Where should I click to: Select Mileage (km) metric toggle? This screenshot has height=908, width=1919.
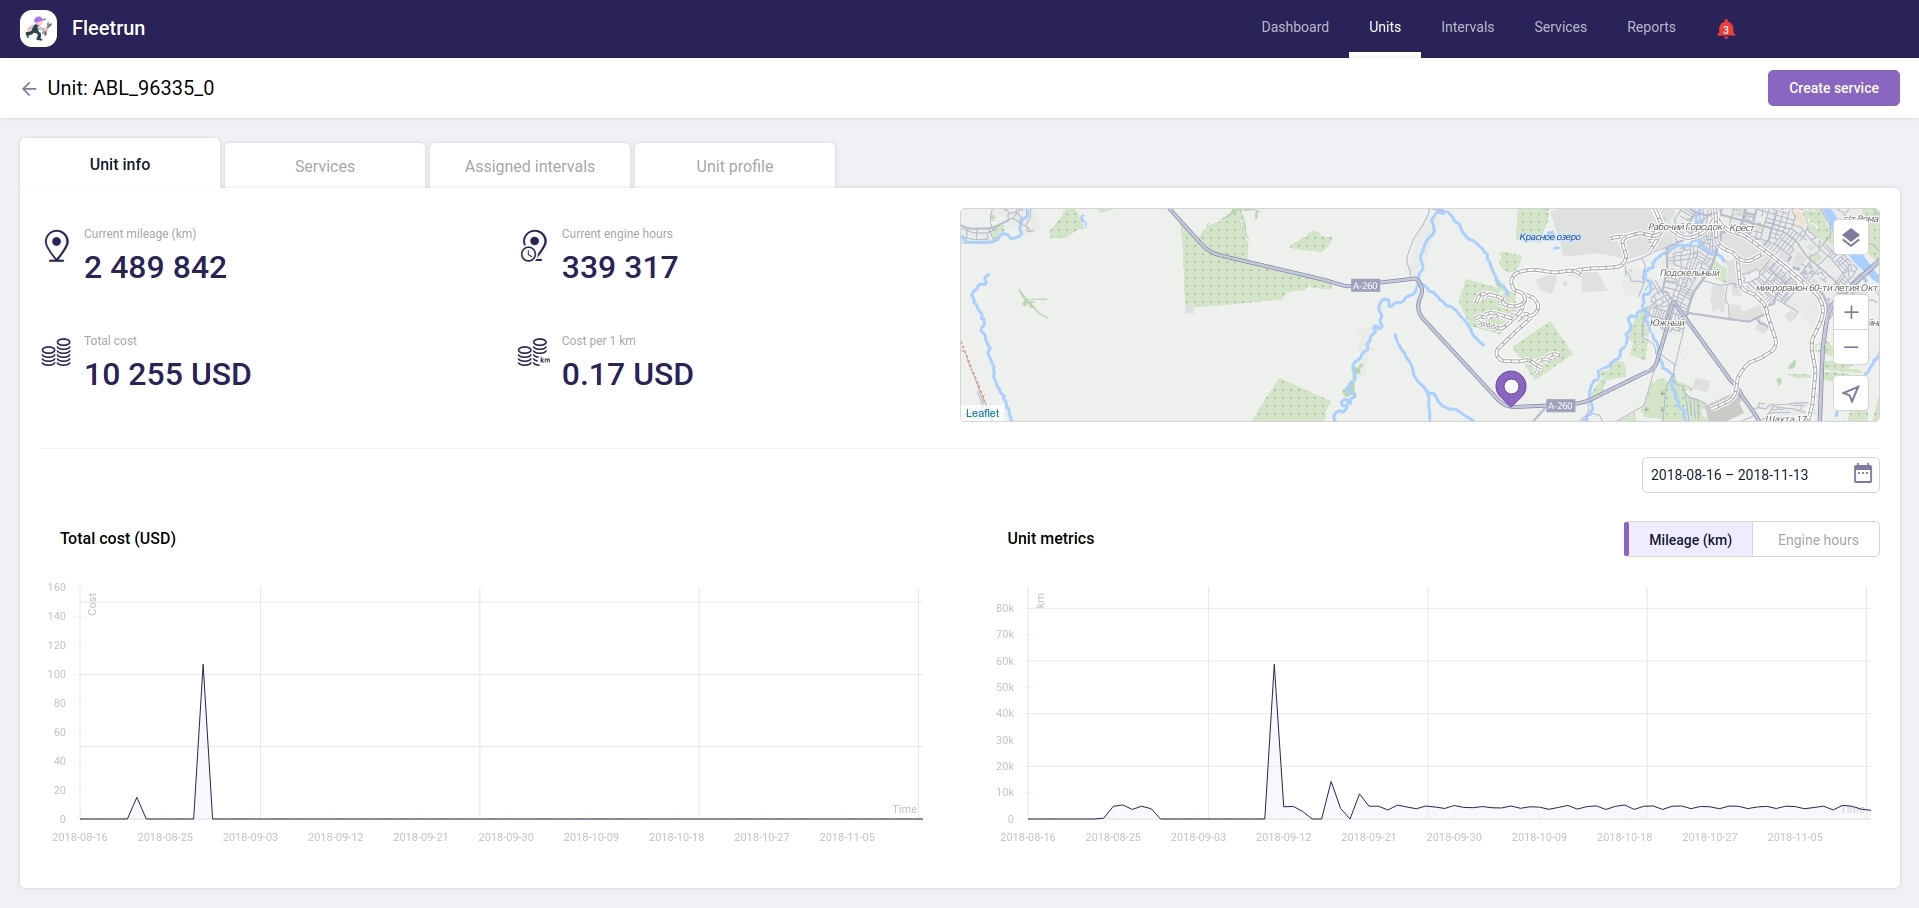point(1690,539)
